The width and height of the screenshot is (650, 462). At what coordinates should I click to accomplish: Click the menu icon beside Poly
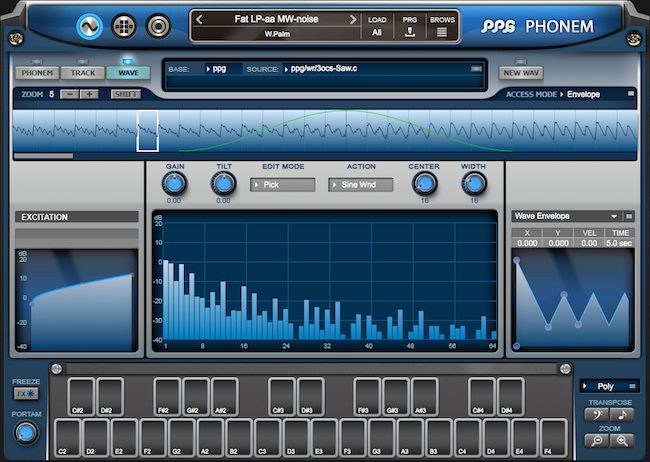633,386
